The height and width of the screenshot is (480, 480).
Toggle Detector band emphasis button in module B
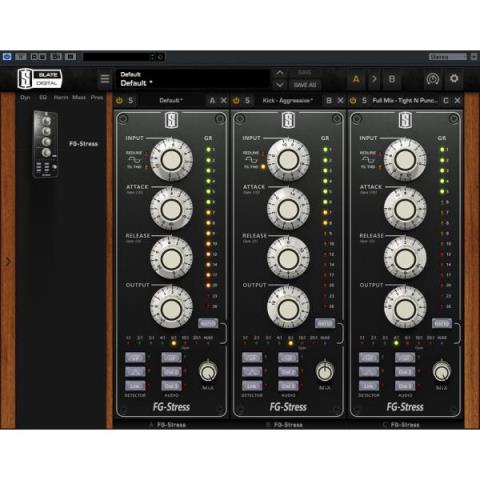point(252,372)
